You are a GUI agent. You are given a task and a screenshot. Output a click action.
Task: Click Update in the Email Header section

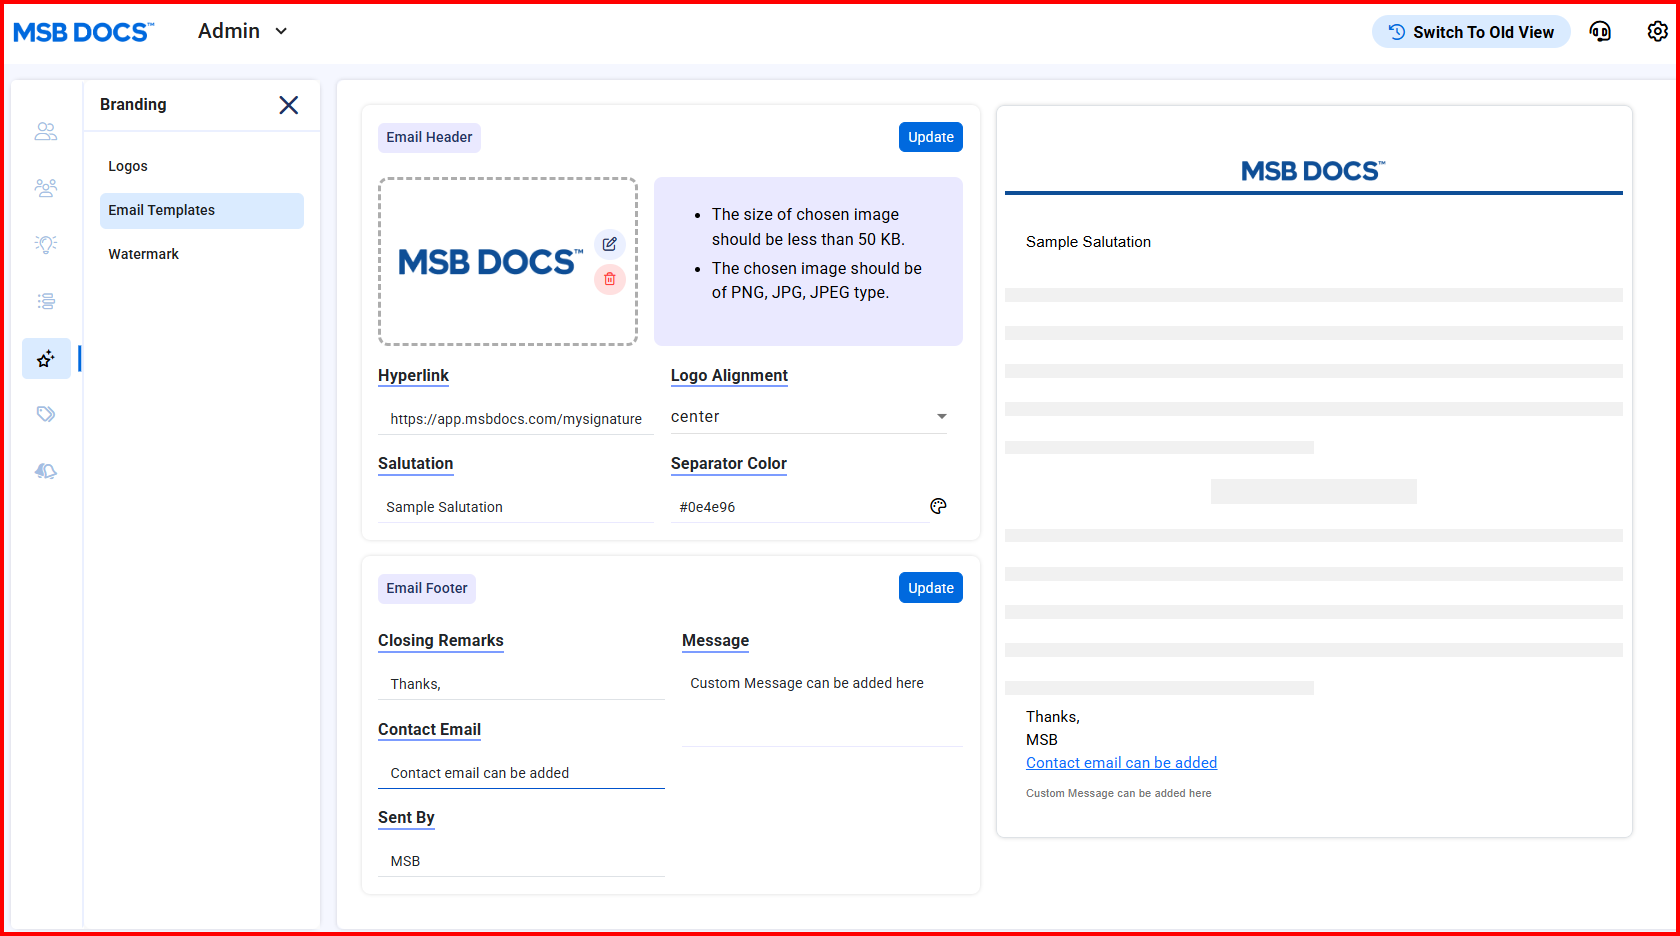pos(930,137)
